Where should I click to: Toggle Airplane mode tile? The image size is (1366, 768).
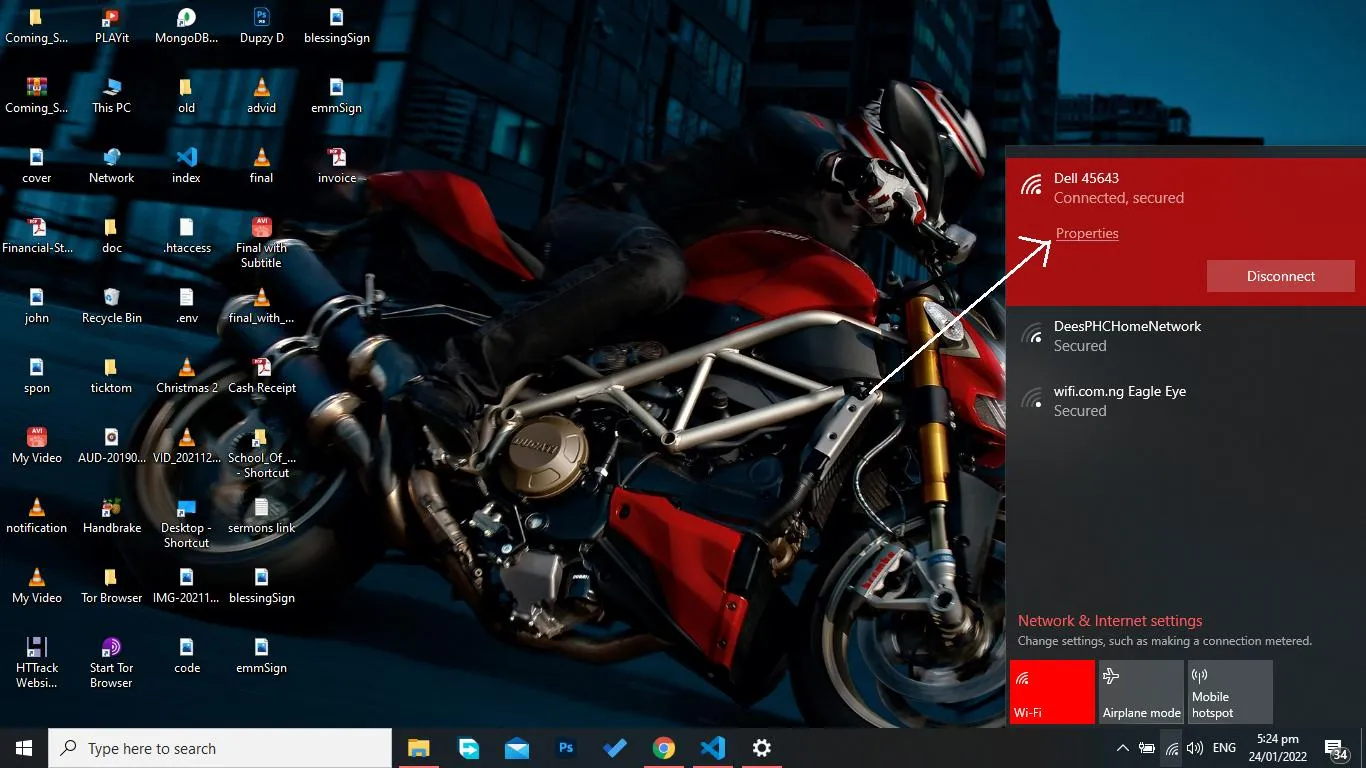pos(1141,691)
